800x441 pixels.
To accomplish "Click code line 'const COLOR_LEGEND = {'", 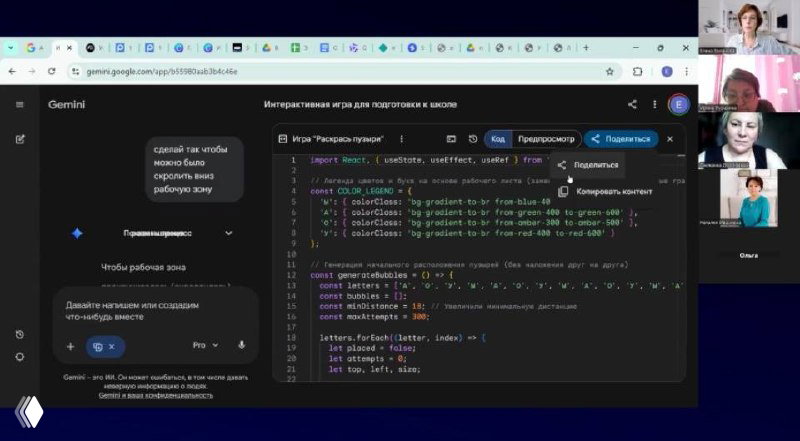I will [360, 191].
